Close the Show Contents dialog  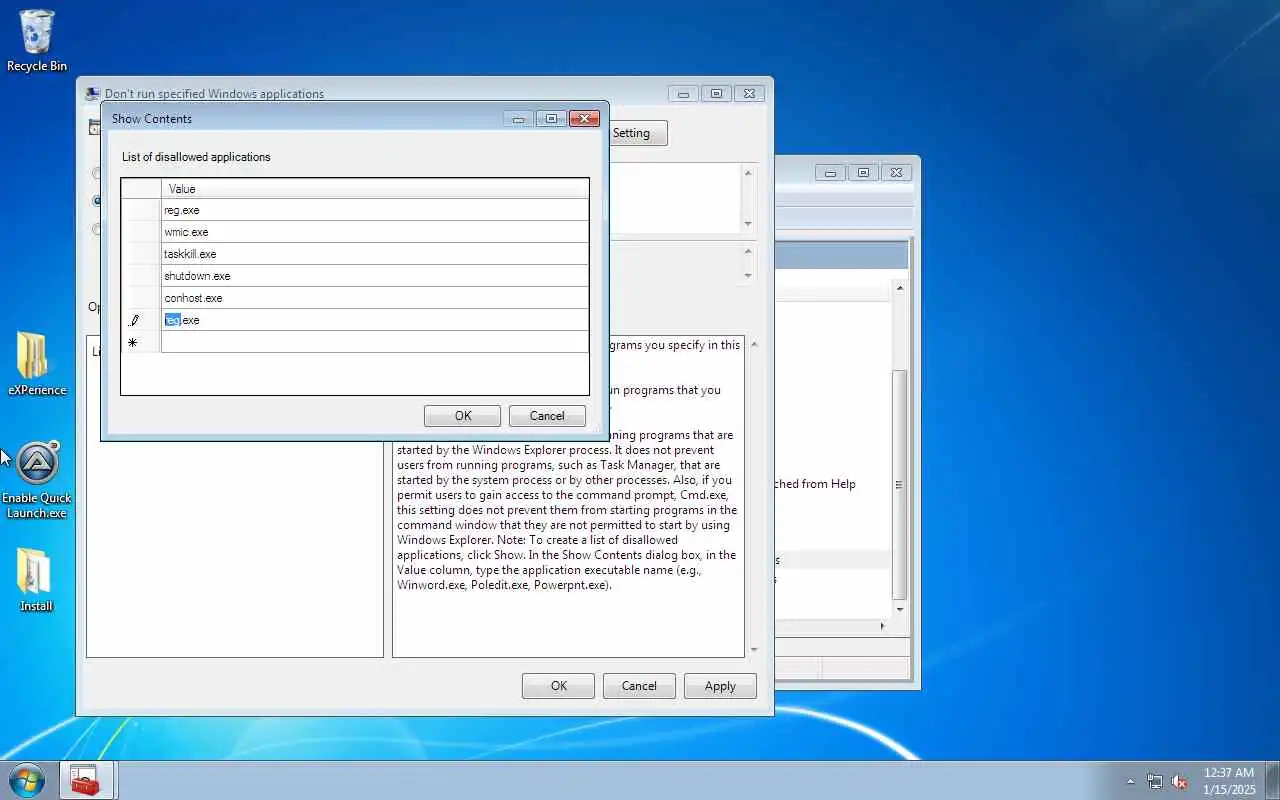584,119
